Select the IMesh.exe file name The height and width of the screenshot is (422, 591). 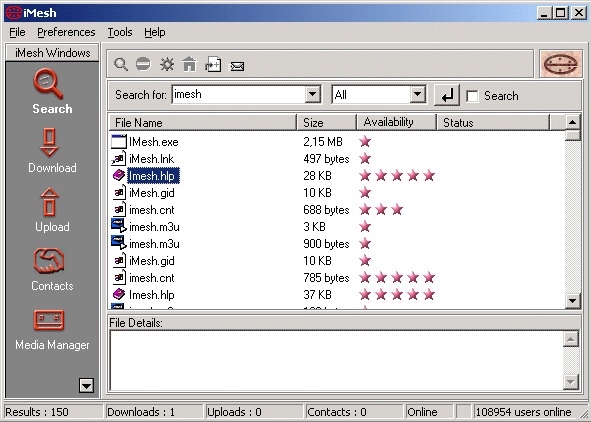pyautogui.click(x=154, y=142)
